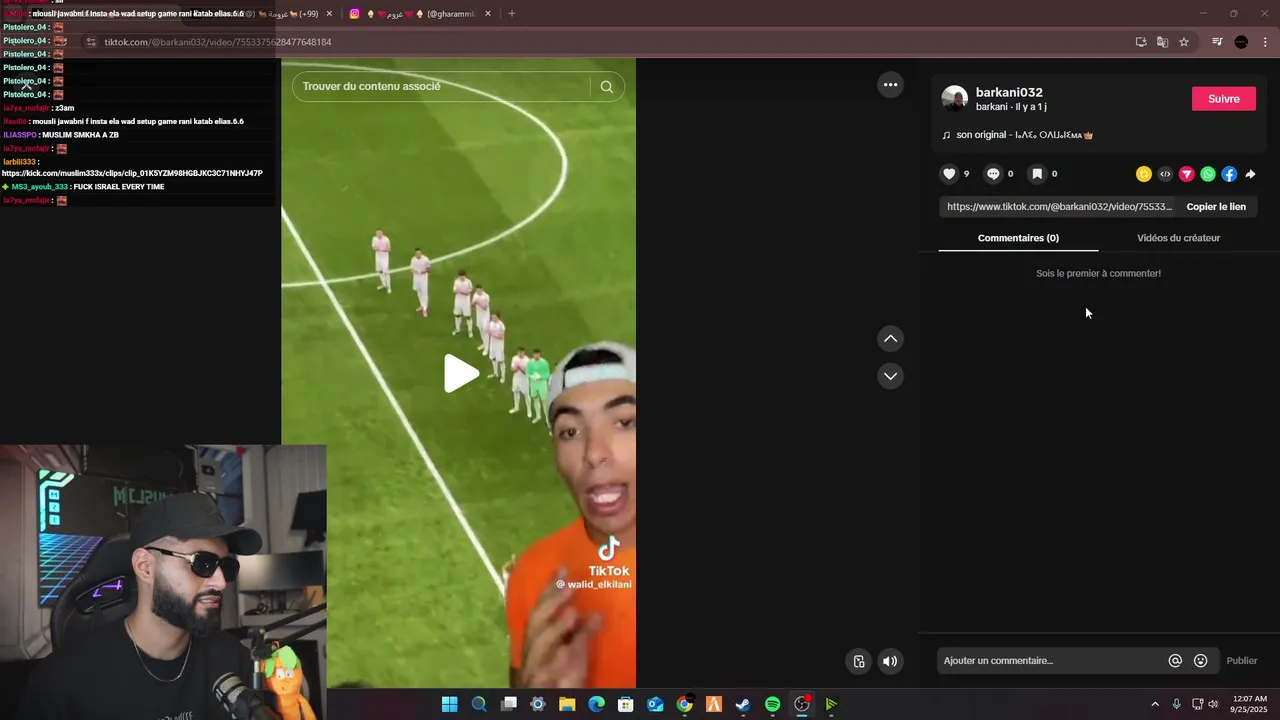The width and height of the screenshot is (1280, 720).
Task: Switch to 'Commentaires (0)' tab
Action: [x=1018, y=238]
